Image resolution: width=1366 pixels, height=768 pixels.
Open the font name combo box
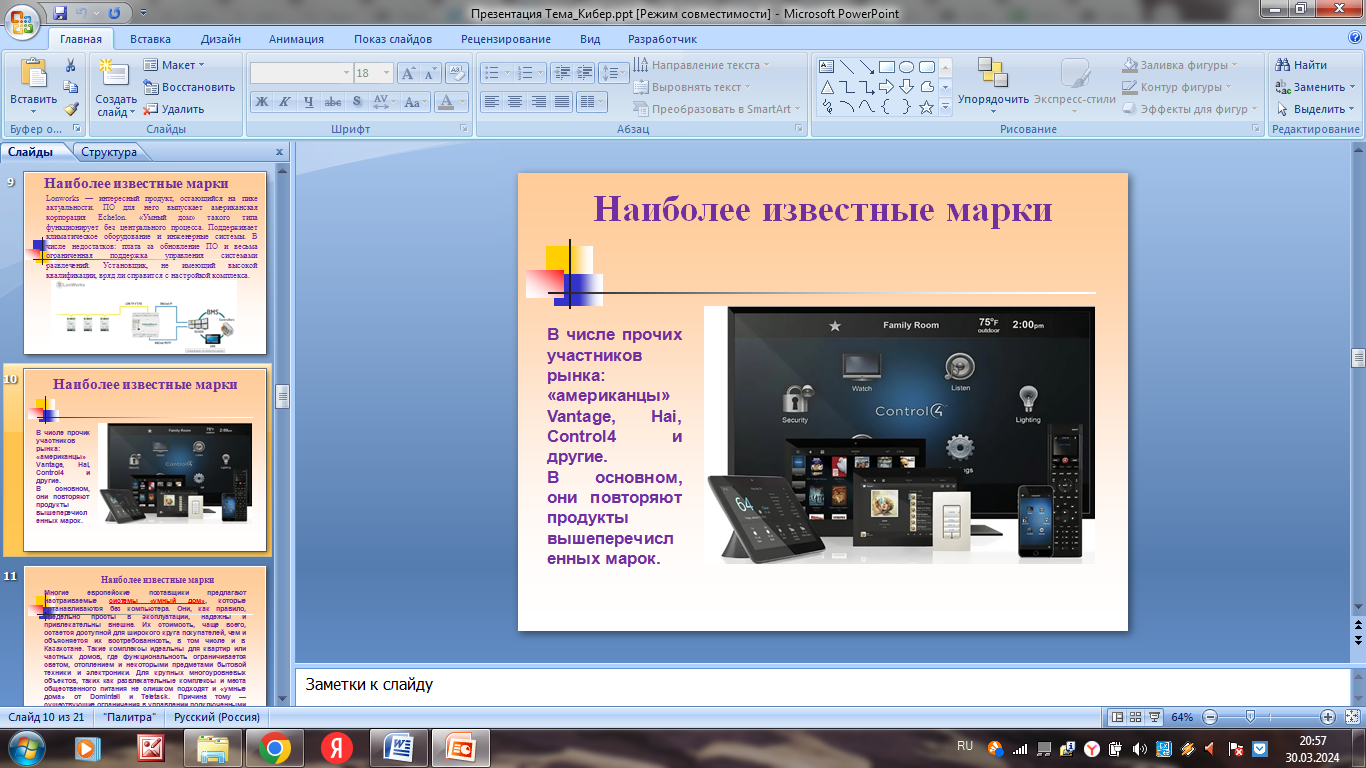[301, 73]
